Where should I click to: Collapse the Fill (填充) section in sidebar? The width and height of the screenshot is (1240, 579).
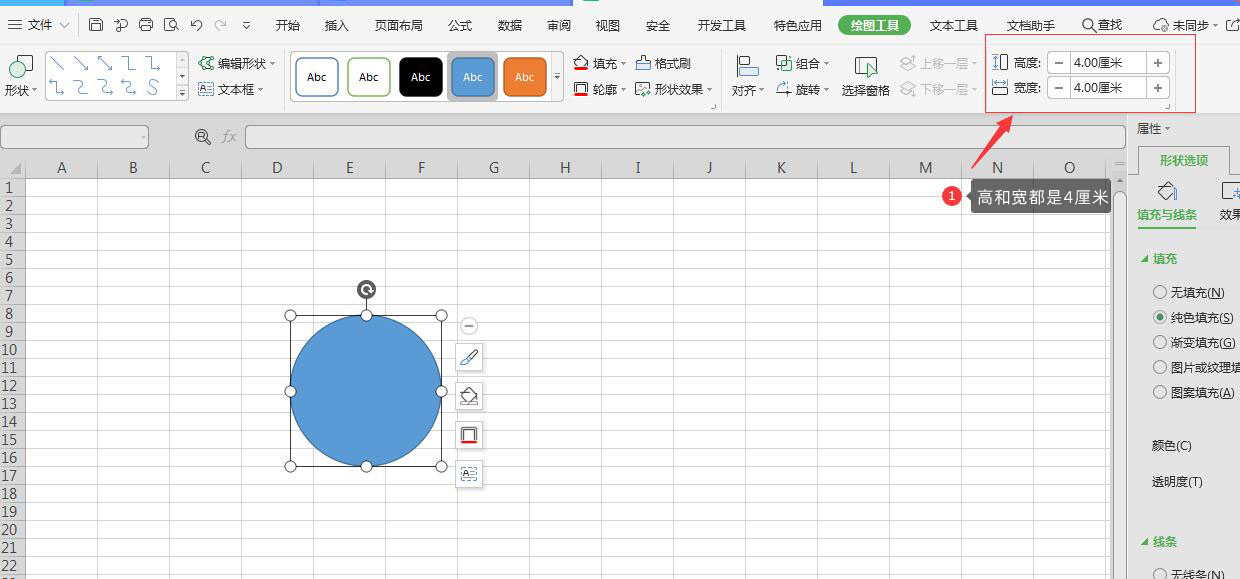1146,259
